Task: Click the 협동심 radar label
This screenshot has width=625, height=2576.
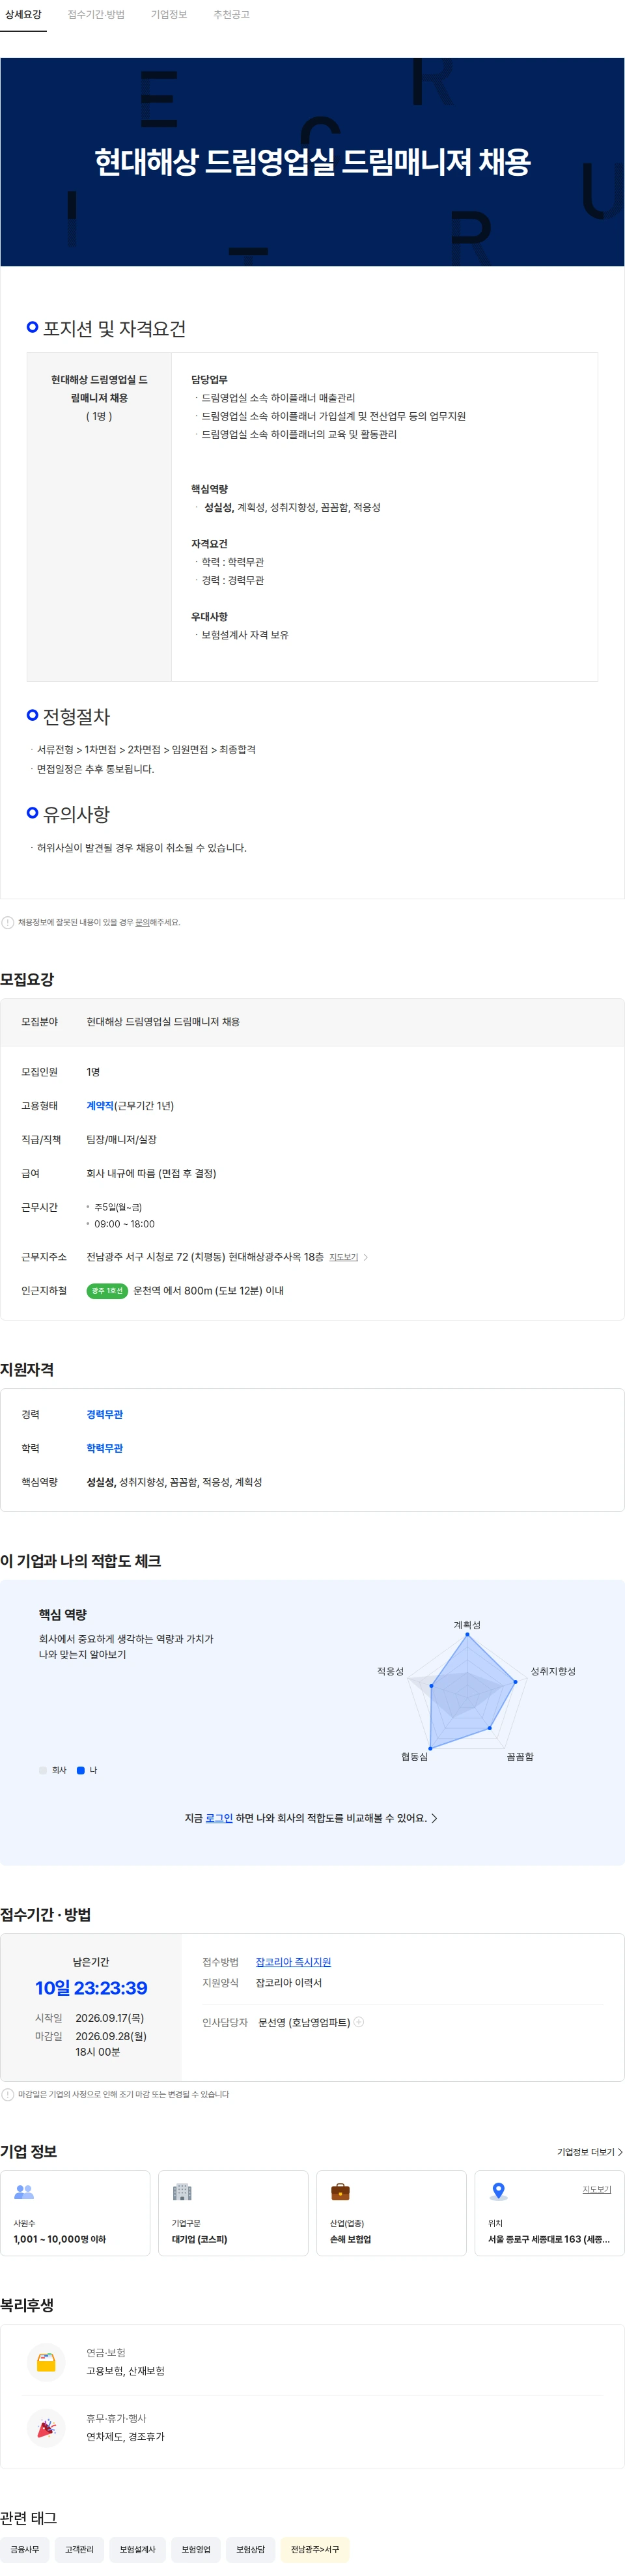Action: (414, 1756)
